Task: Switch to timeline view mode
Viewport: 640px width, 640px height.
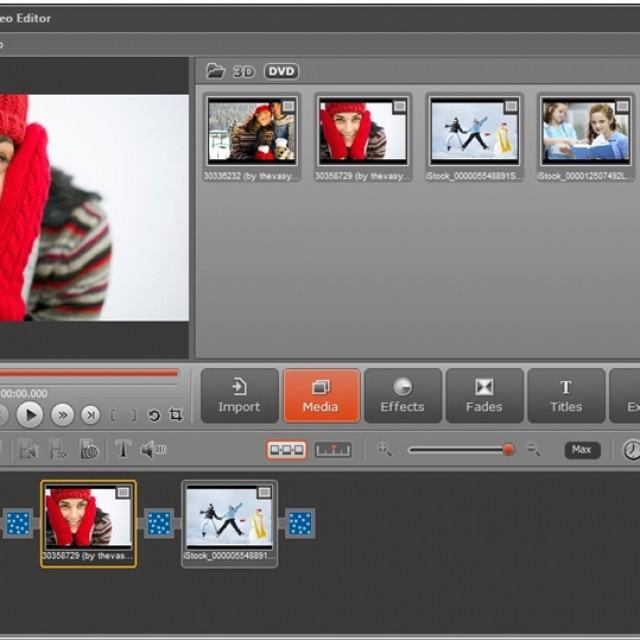Action: [x=333, y=450]
